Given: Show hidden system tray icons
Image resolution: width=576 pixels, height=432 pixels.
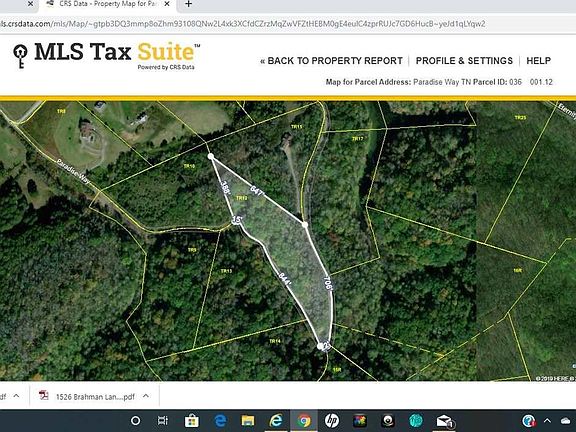Looking at the screenshot, I should click(x=547, y=421).
